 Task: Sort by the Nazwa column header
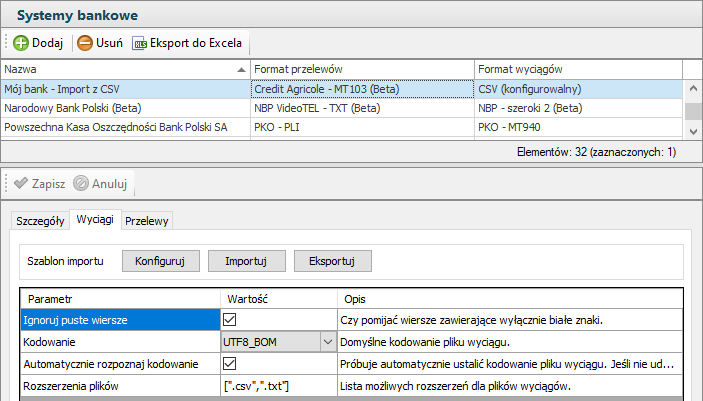pyautogui.click(x=120, y=69)
